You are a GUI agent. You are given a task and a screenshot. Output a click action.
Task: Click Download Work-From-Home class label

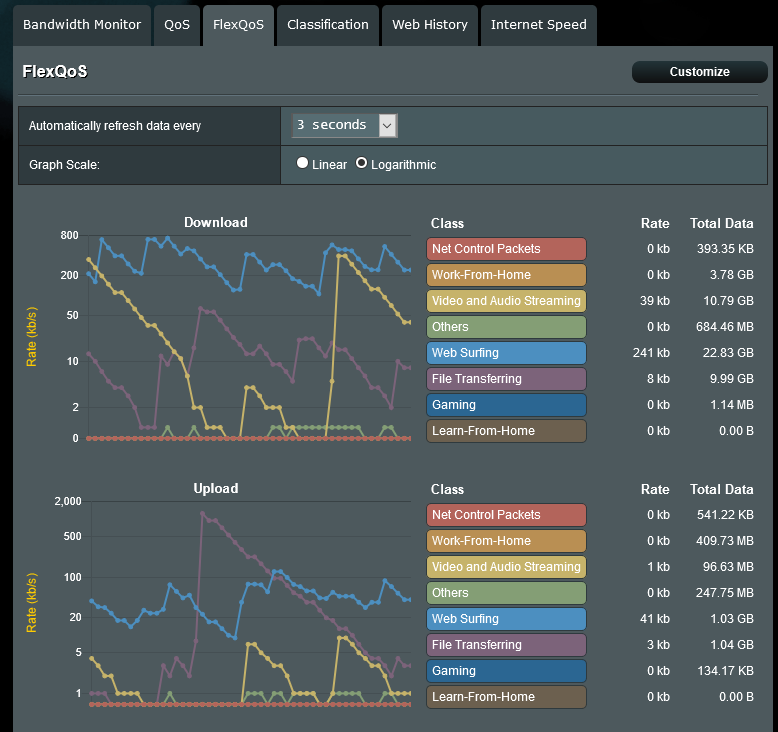[506, 275]
